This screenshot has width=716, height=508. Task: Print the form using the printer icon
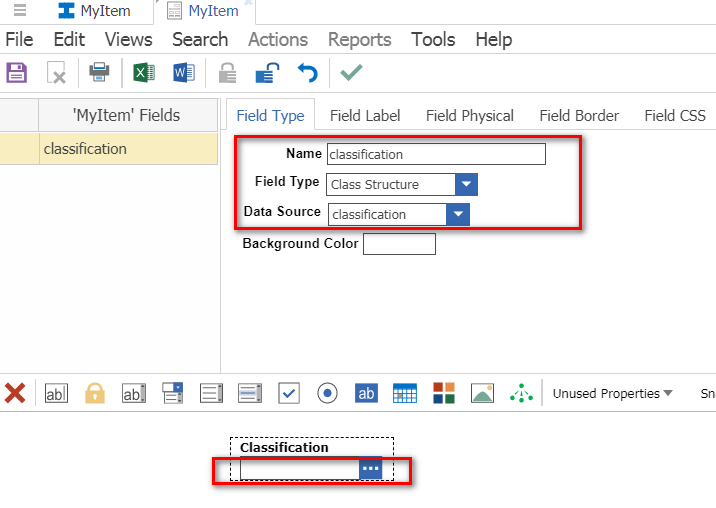pyautogui.click(x=99, y=72)
